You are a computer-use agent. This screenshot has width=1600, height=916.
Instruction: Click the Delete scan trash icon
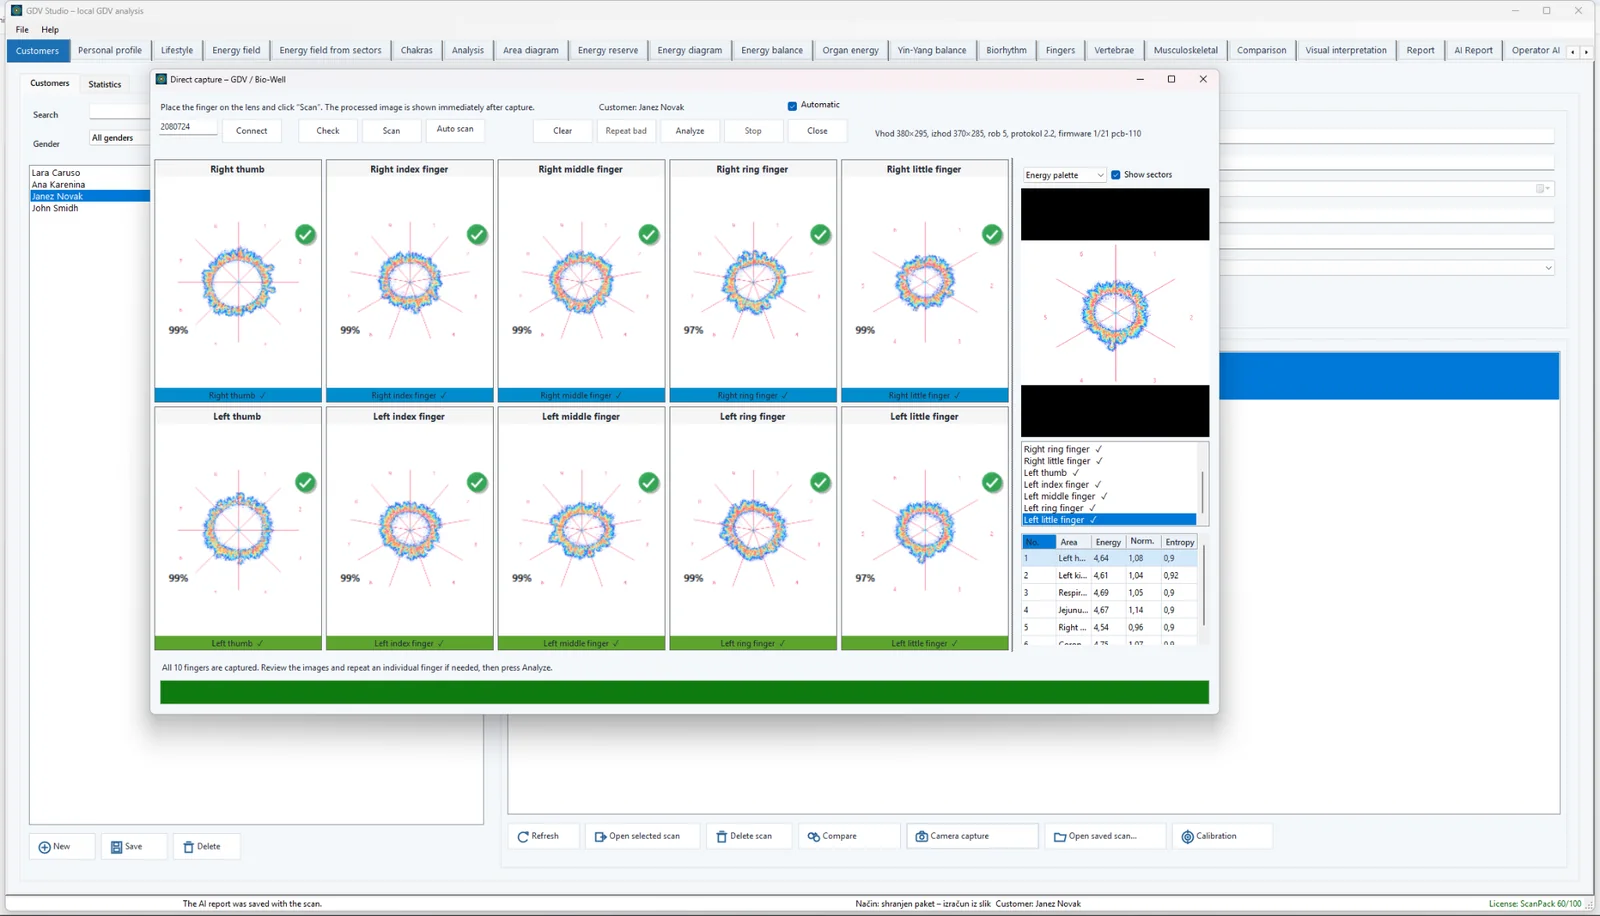[x=721, y=837]
